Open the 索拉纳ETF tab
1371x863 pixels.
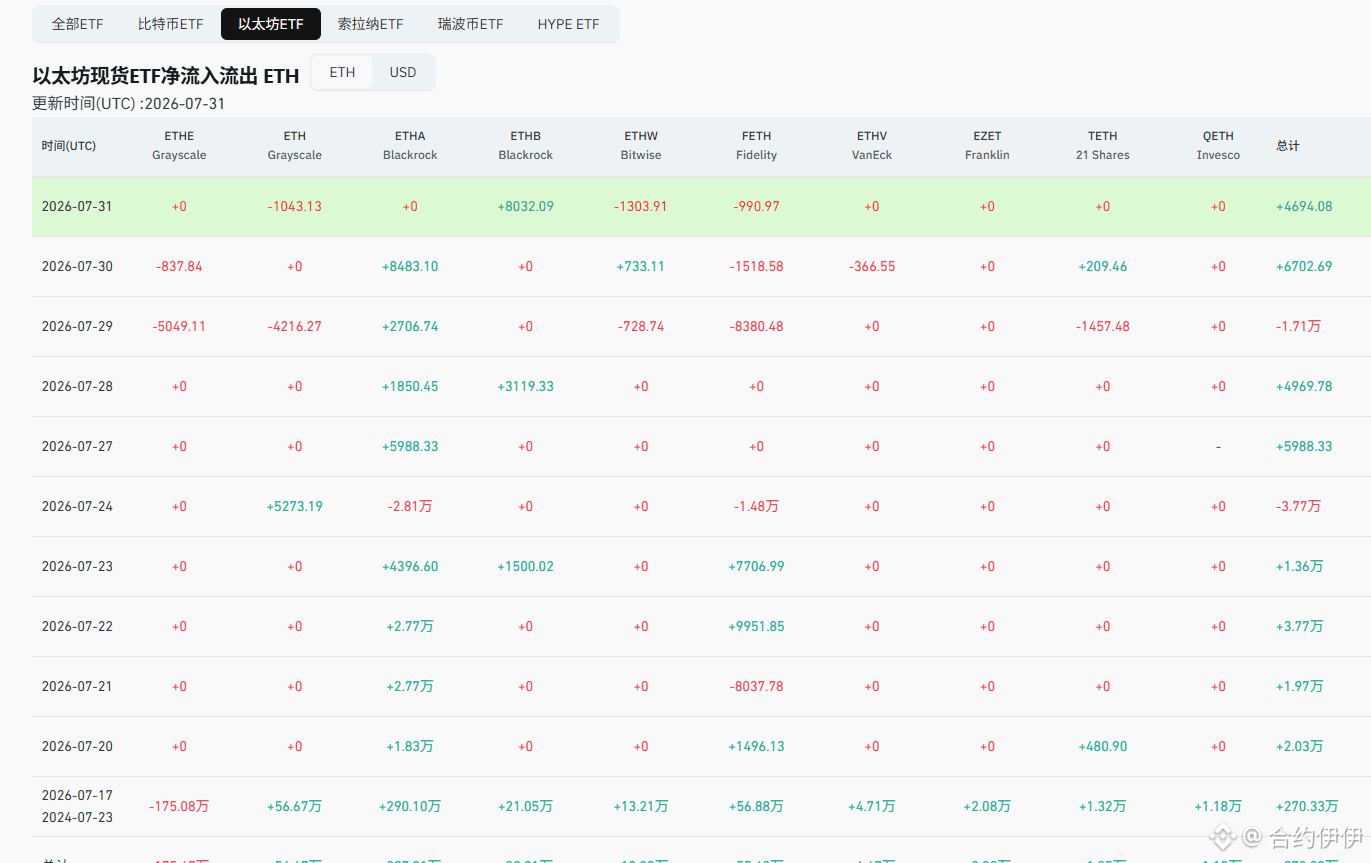coord(370,24)
